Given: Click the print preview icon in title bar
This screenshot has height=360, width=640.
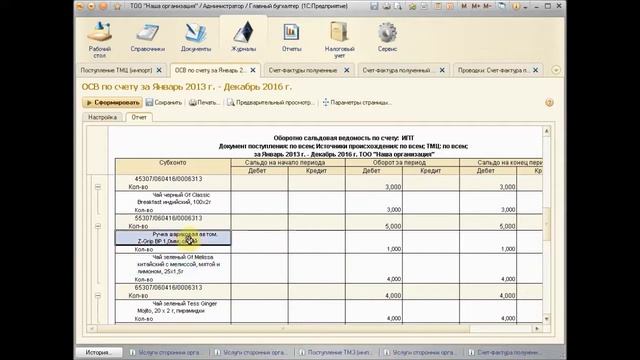Looking at the screenshot, I should click(x=397, y=6).
